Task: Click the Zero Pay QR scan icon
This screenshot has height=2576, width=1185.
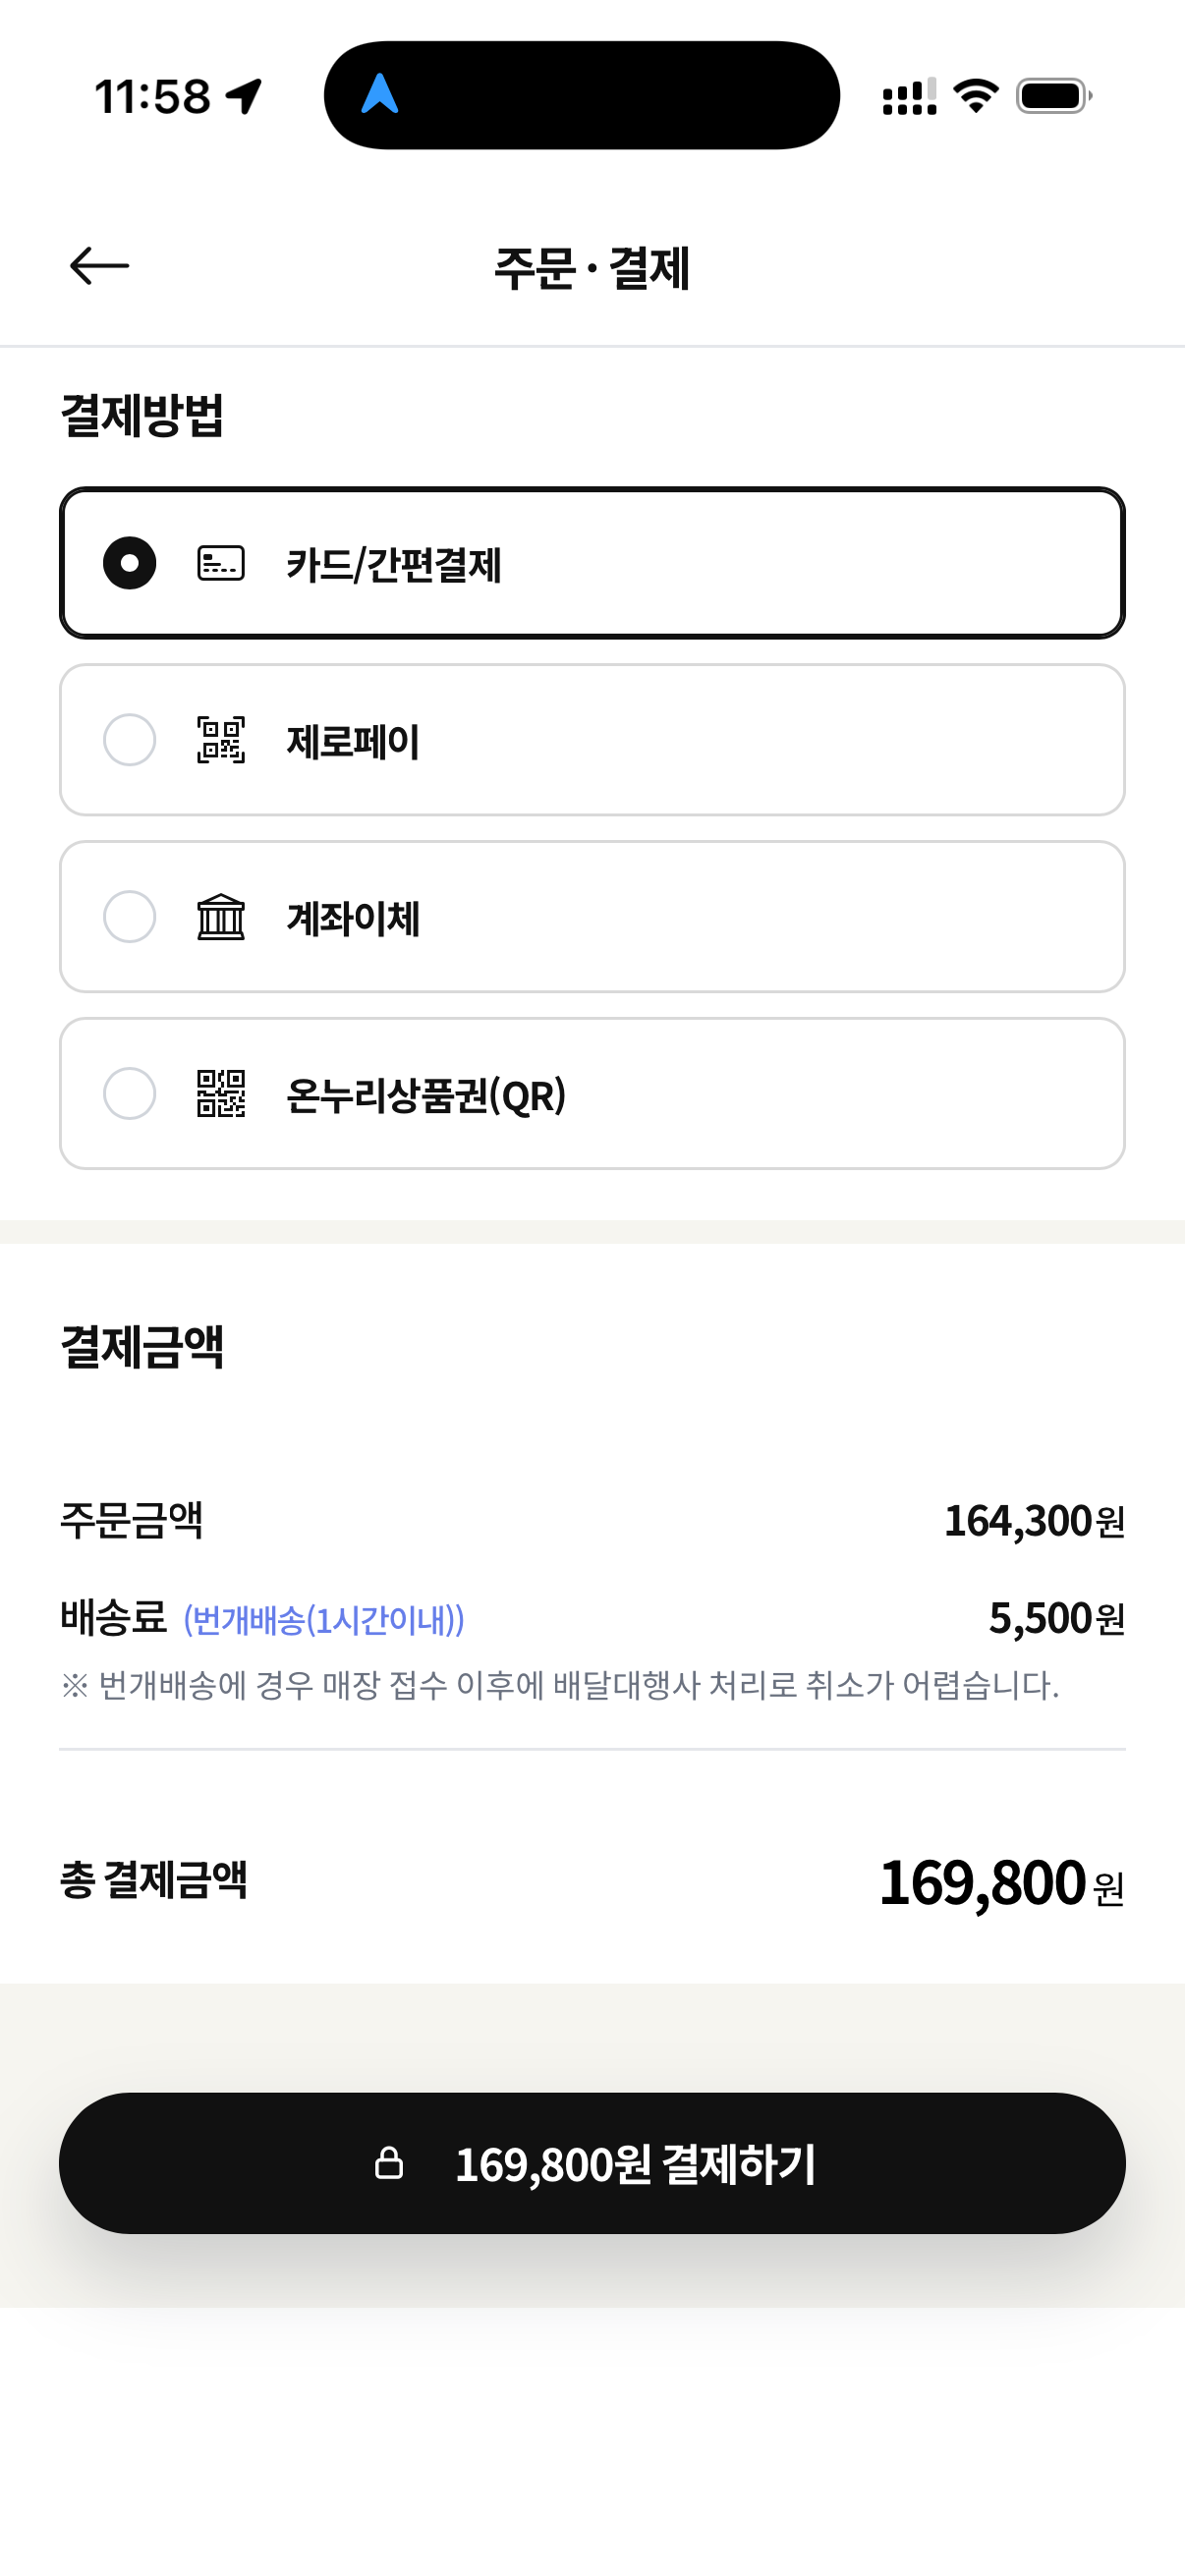Action: point(221,740)
